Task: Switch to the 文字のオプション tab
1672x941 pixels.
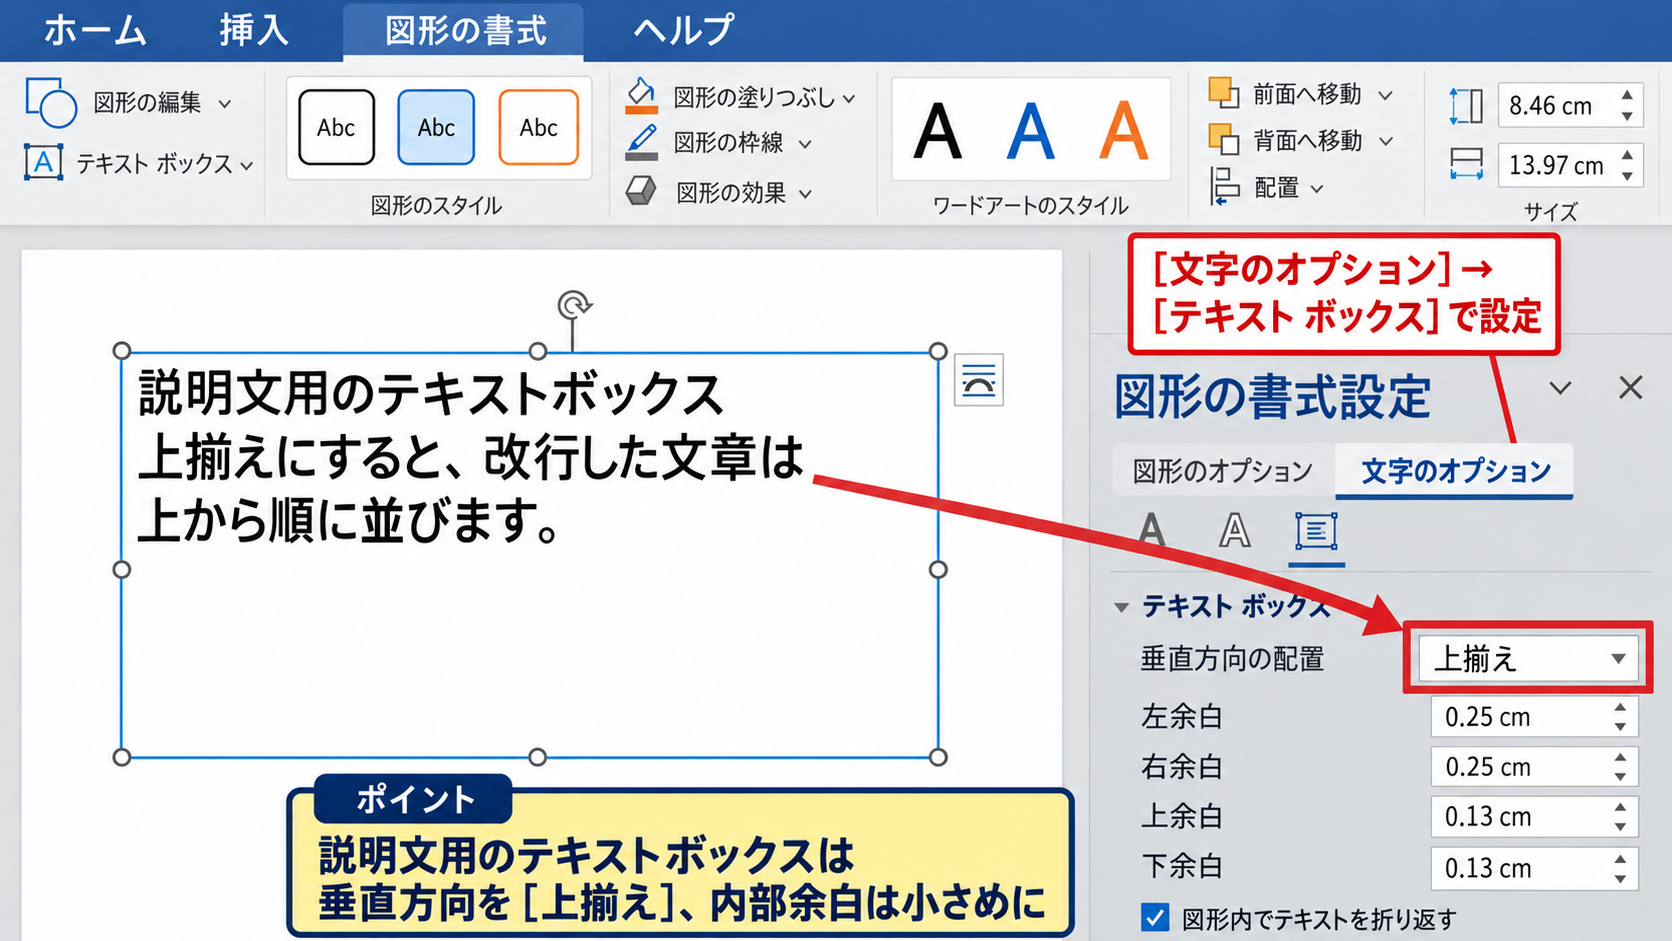Action: [x=1455, y=470]
